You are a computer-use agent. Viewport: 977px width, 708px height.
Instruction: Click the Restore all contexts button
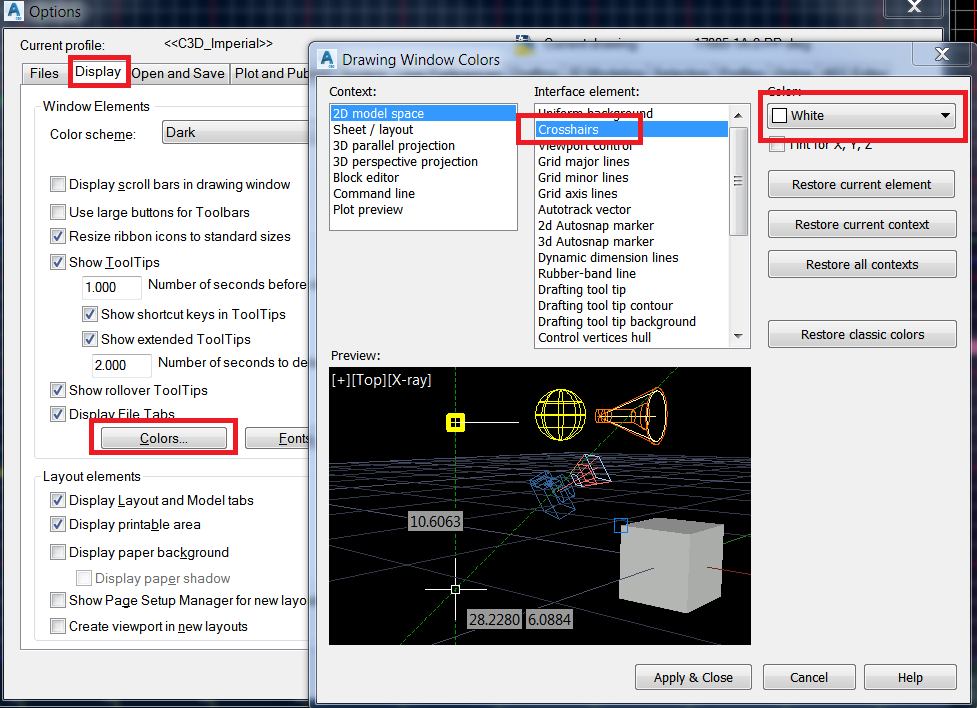click(861, 264)
